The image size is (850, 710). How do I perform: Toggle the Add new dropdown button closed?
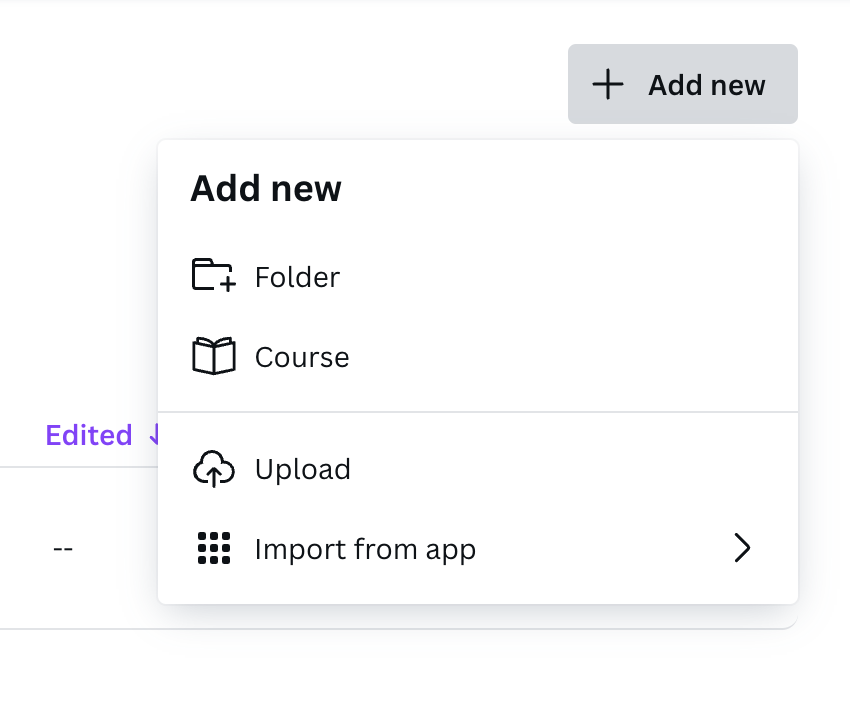(682, 85)
